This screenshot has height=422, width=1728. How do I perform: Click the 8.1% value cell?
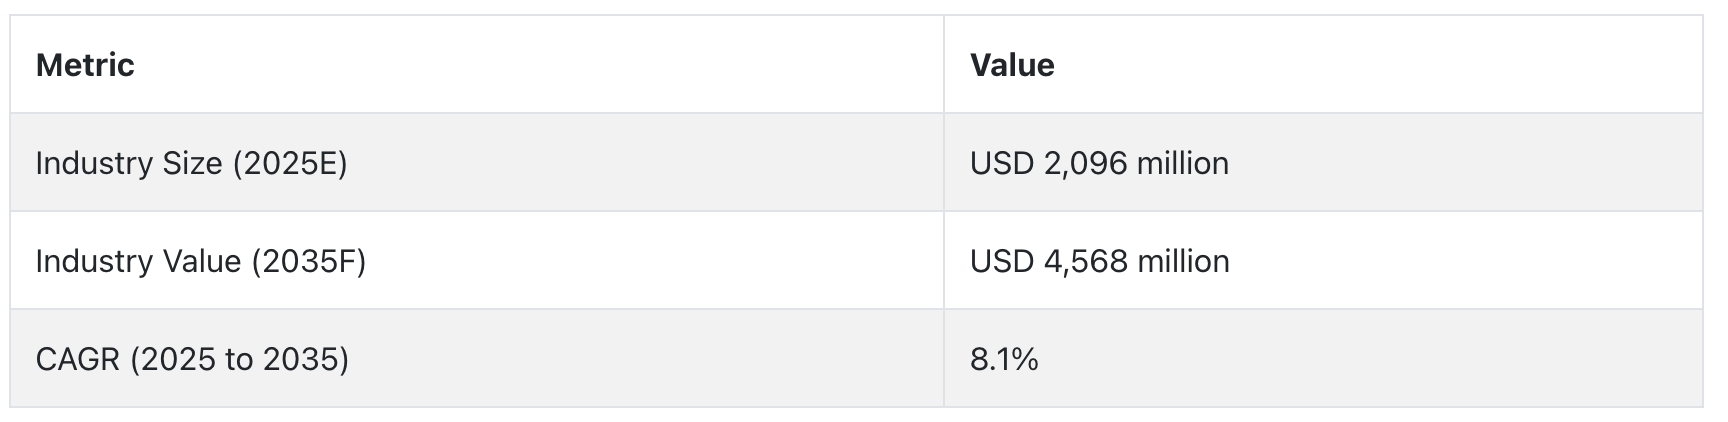point(1323,358)
